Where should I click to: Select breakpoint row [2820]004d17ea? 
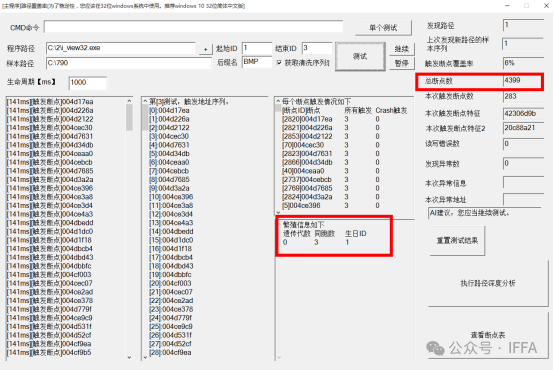pos(307,119)
